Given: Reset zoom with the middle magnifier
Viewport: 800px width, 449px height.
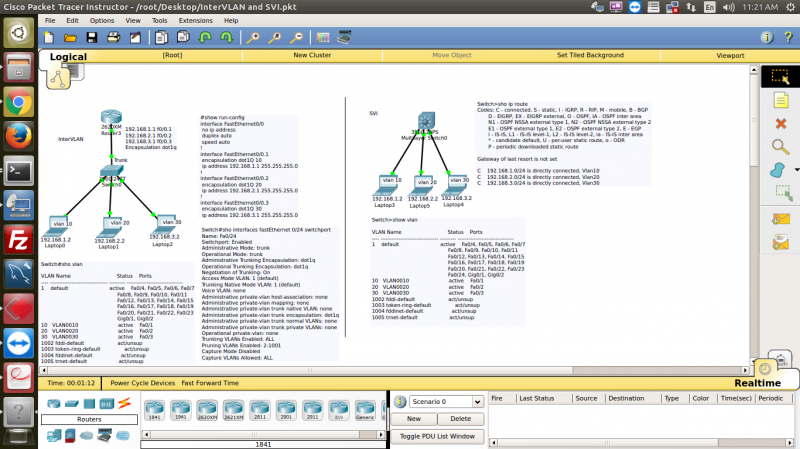Looking at the screenshot, I should coord(275,37).
